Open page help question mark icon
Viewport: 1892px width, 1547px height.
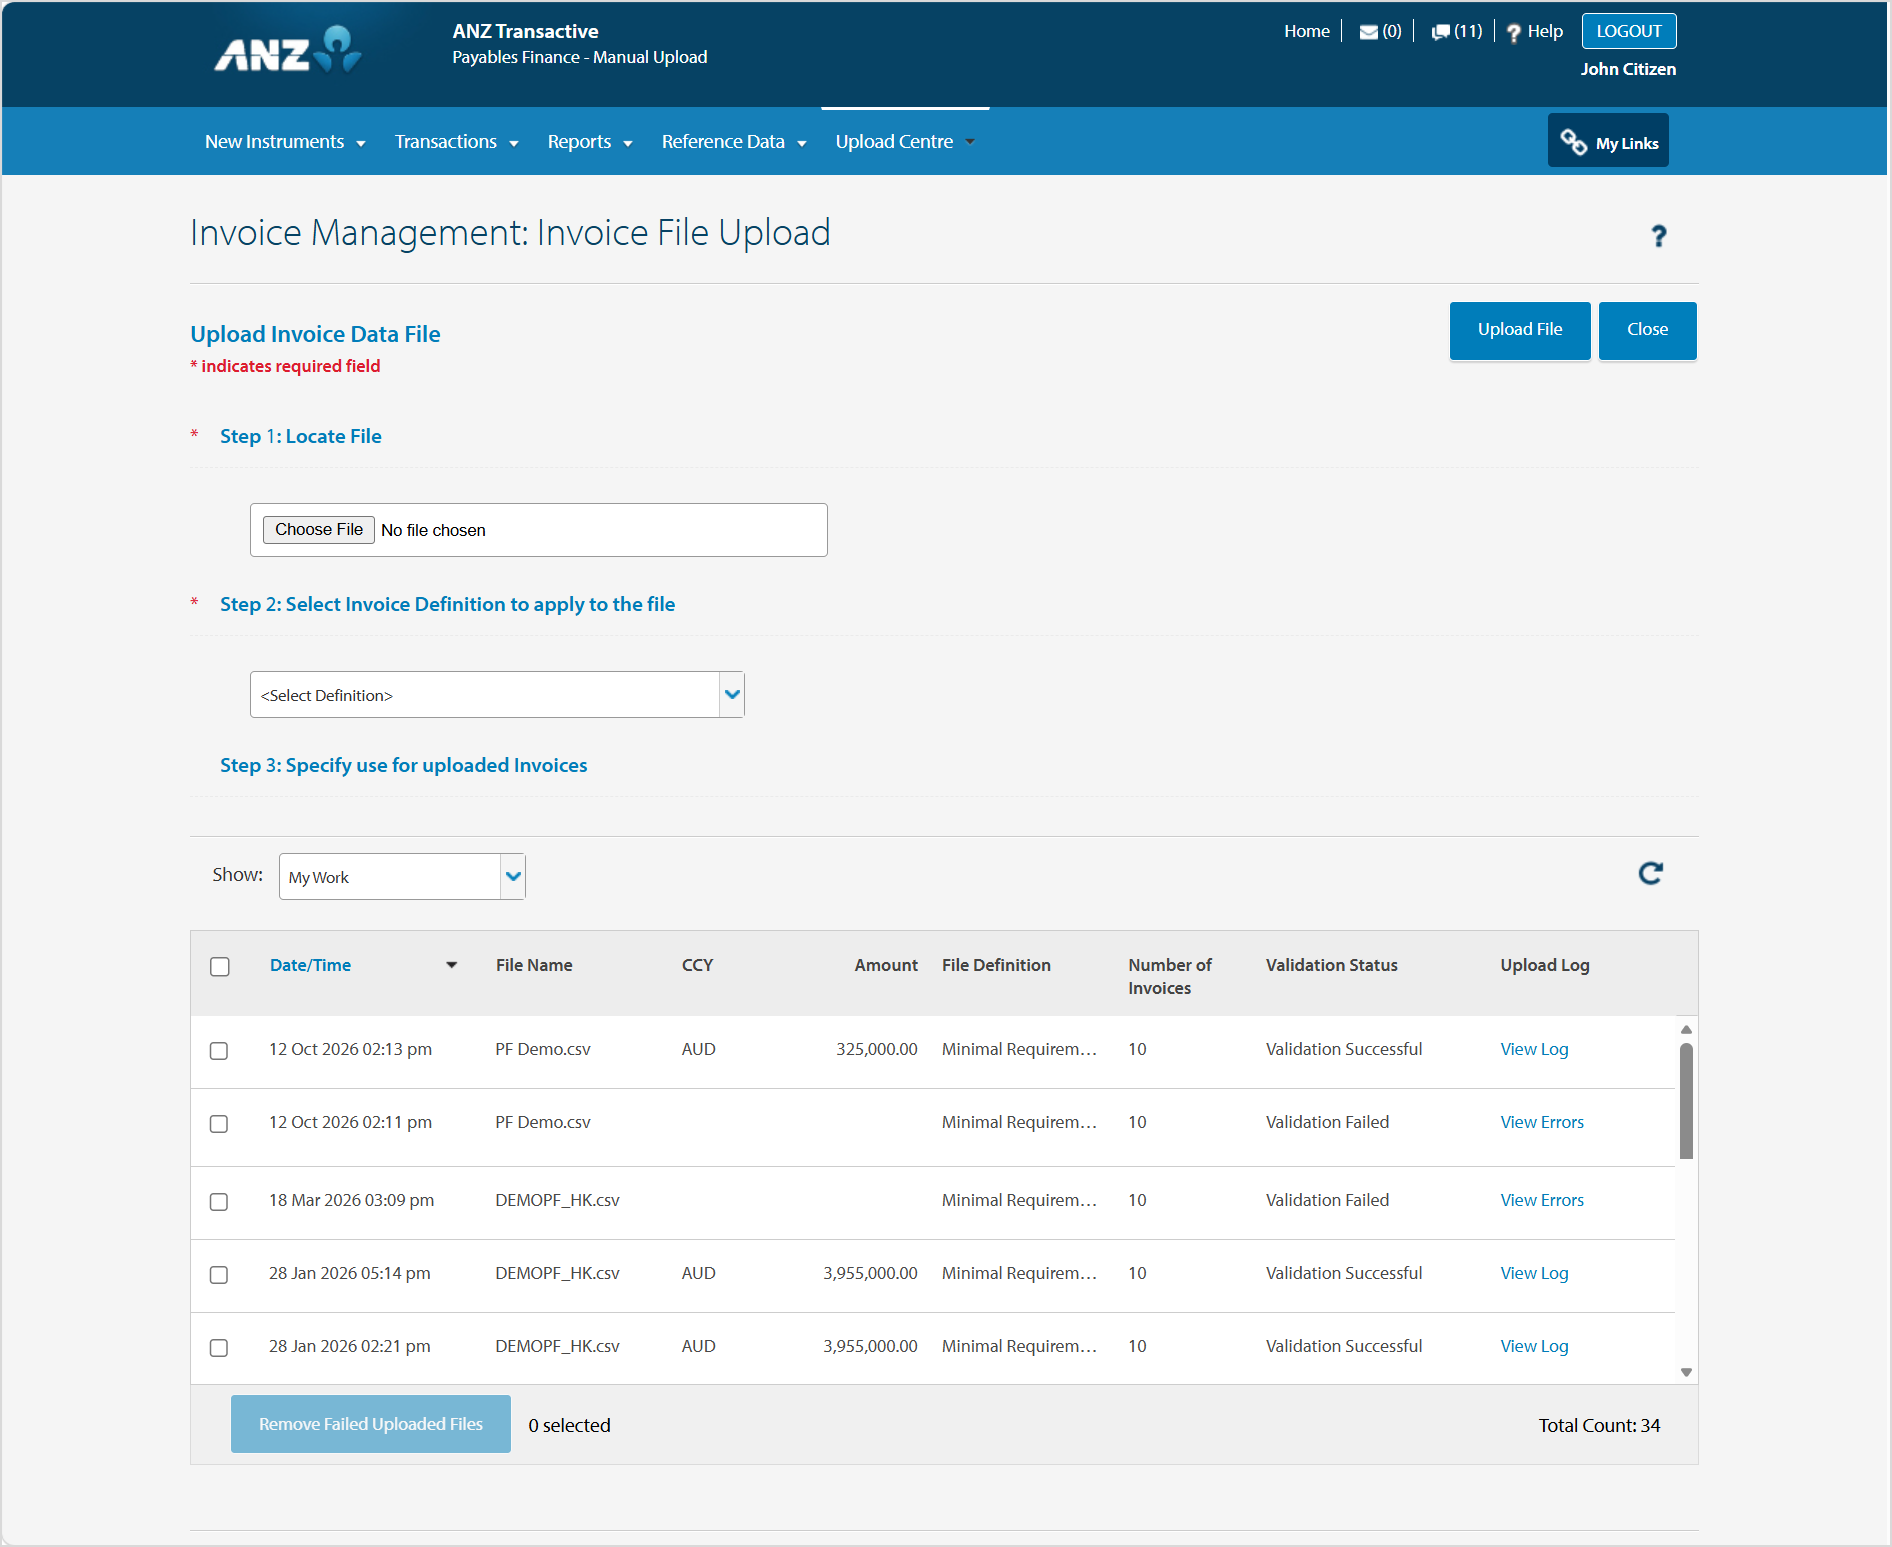point(1658,236)
